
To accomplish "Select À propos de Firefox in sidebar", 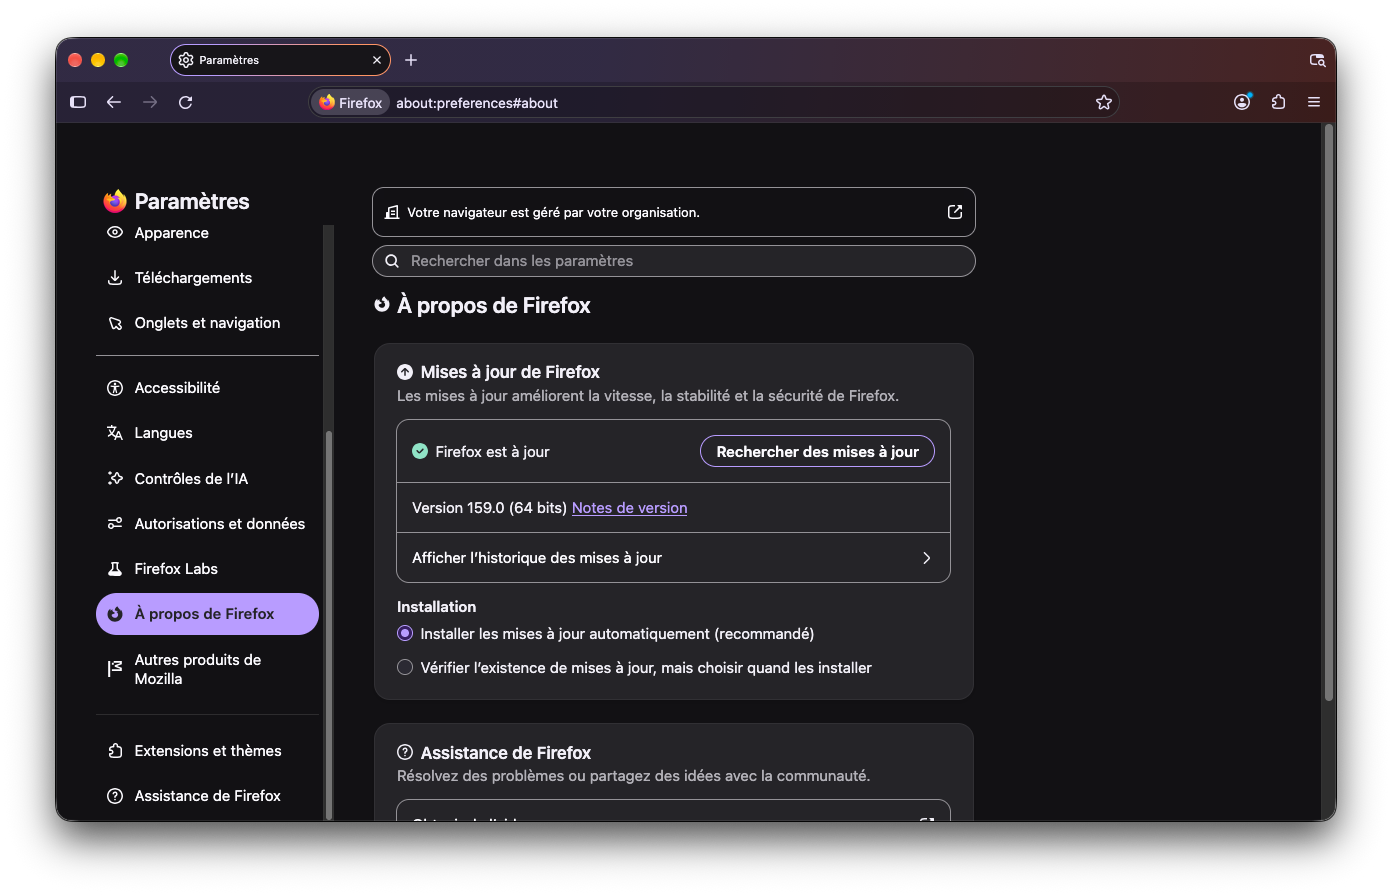I will pos(207,614).
